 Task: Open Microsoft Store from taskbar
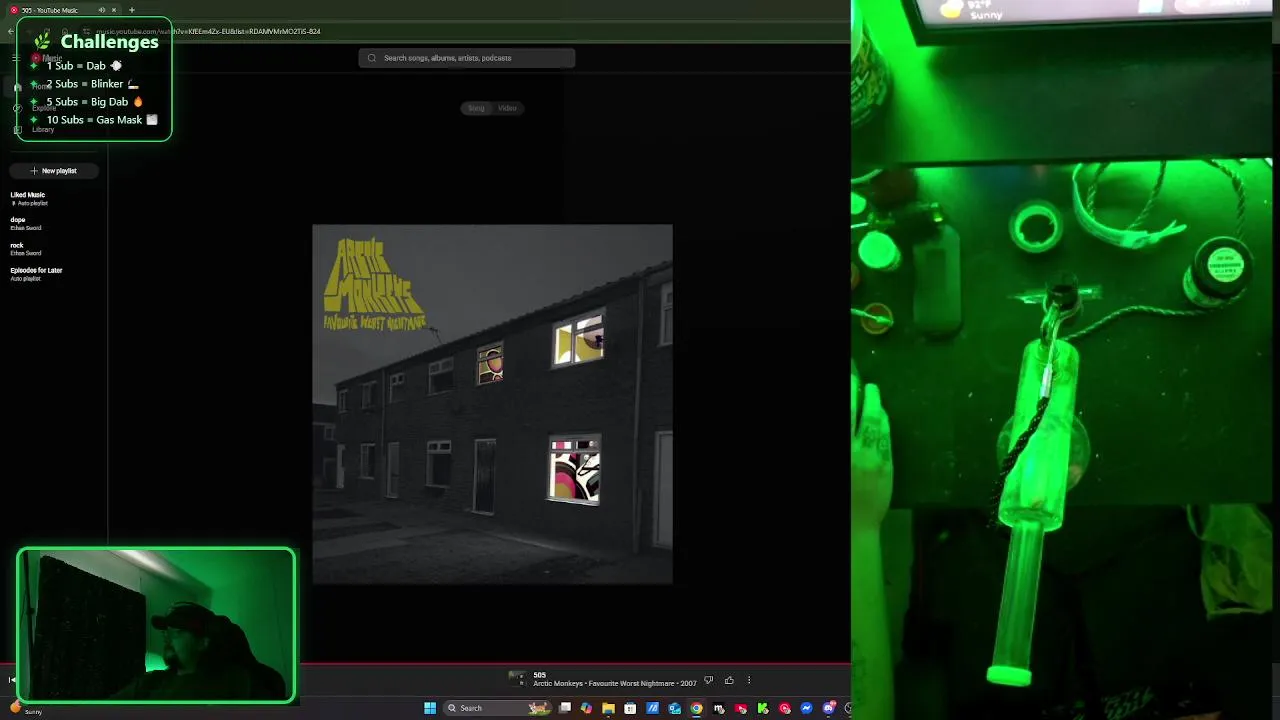[x=630, y=708]
